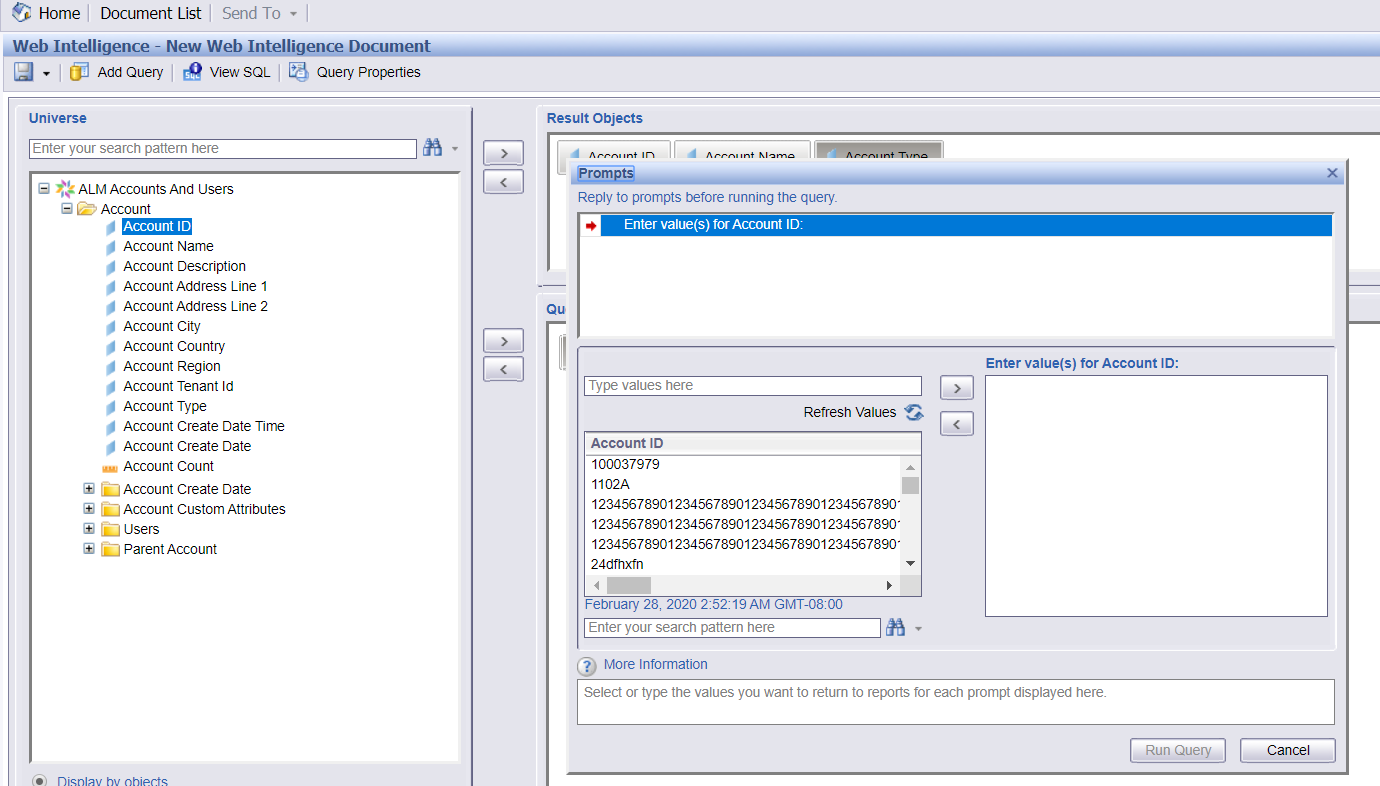Expand the Account Create Date folder
The image size is (1380, 786).
click(x=89, y=488)
